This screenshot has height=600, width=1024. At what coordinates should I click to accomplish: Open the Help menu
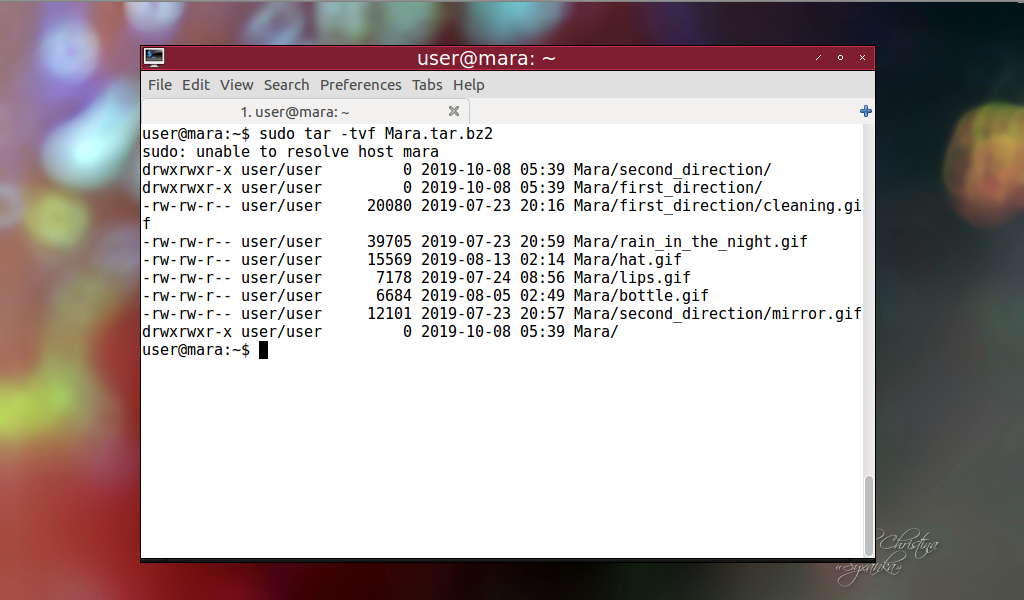469,85
